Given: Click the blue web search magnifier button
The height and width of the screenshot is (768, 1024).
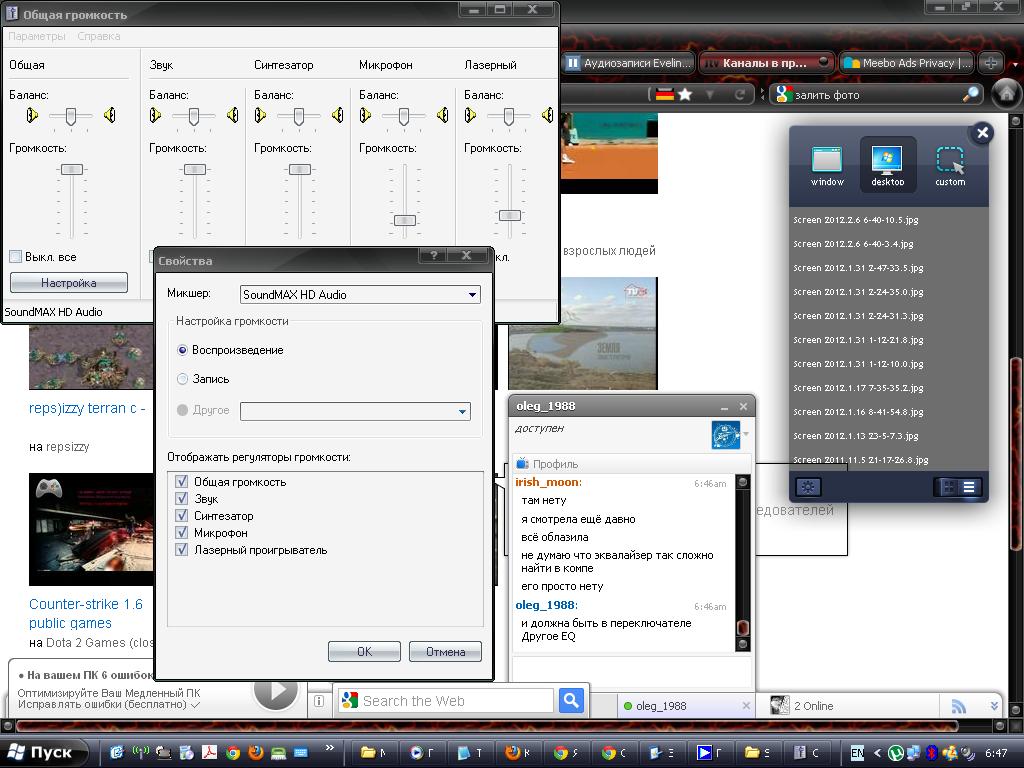Looking at the screenshot, I should (x=571, y=700).
